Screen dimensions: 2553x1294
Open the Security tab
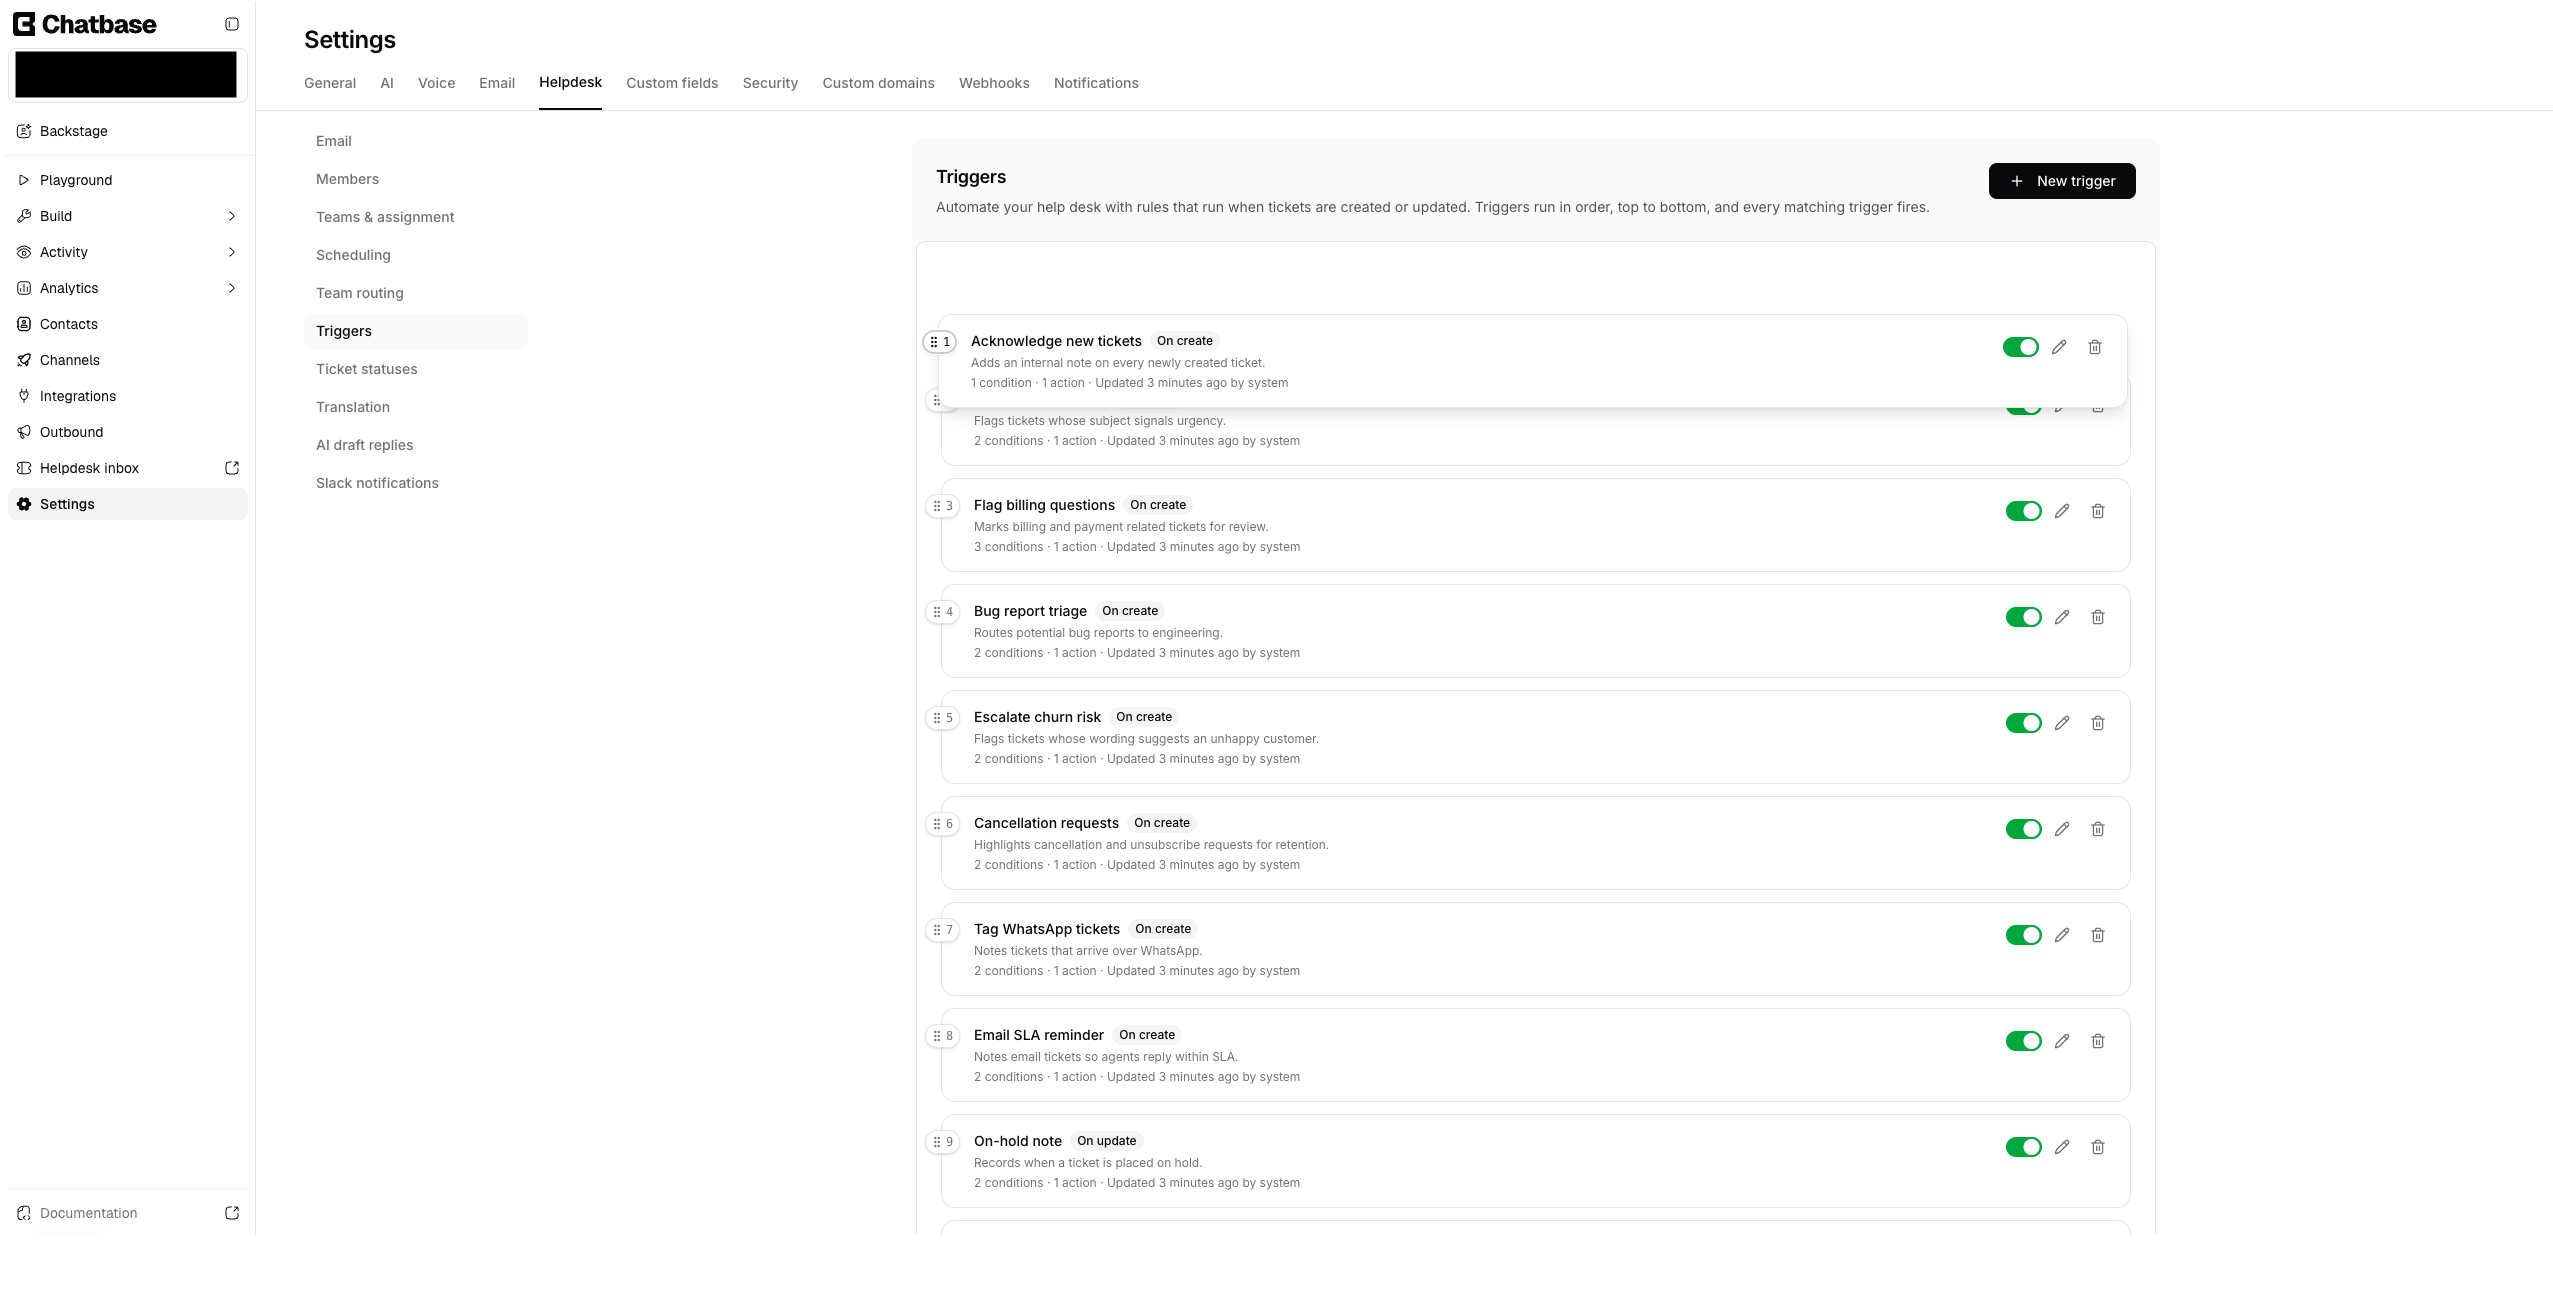coord(770,83)
